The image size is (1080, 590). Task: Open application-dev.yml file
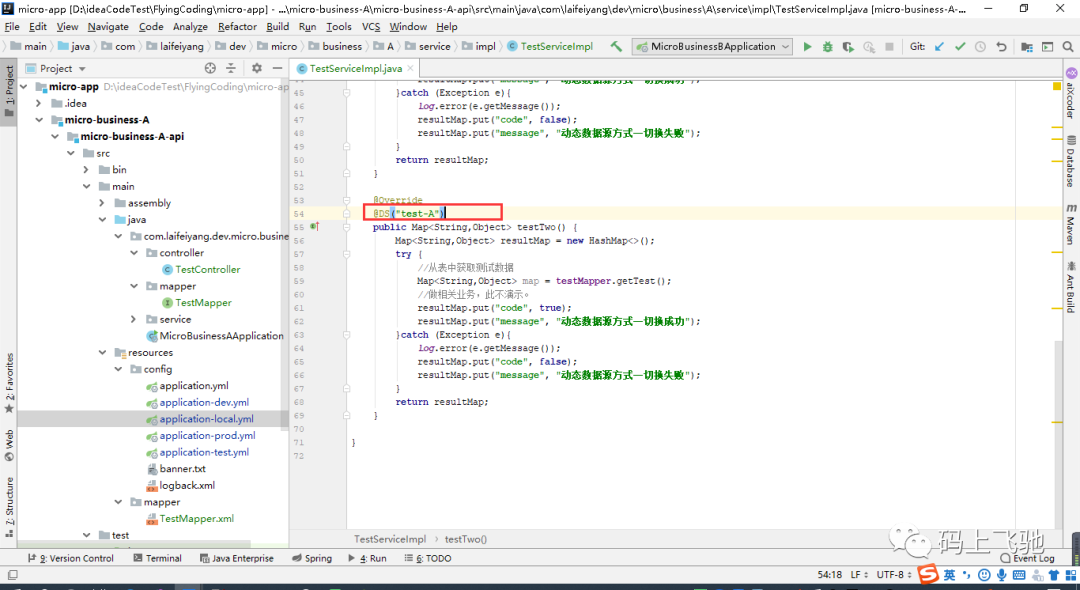pyautogui.click(x=204, y=402)
